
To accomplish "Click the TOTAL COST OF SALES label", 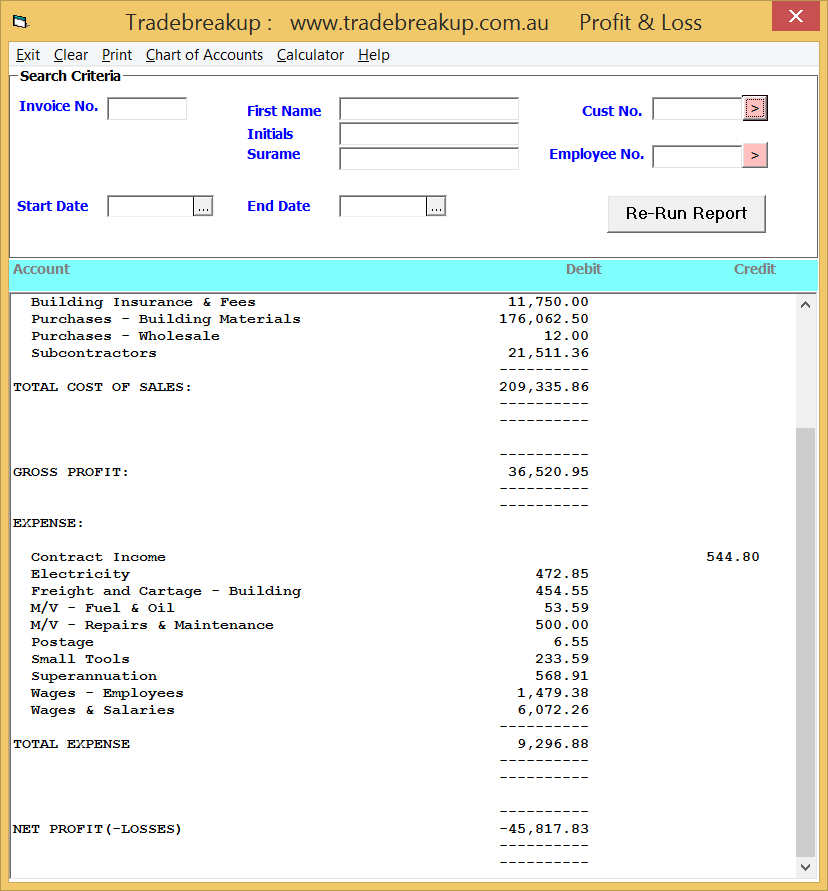I will tap(102, 387).
